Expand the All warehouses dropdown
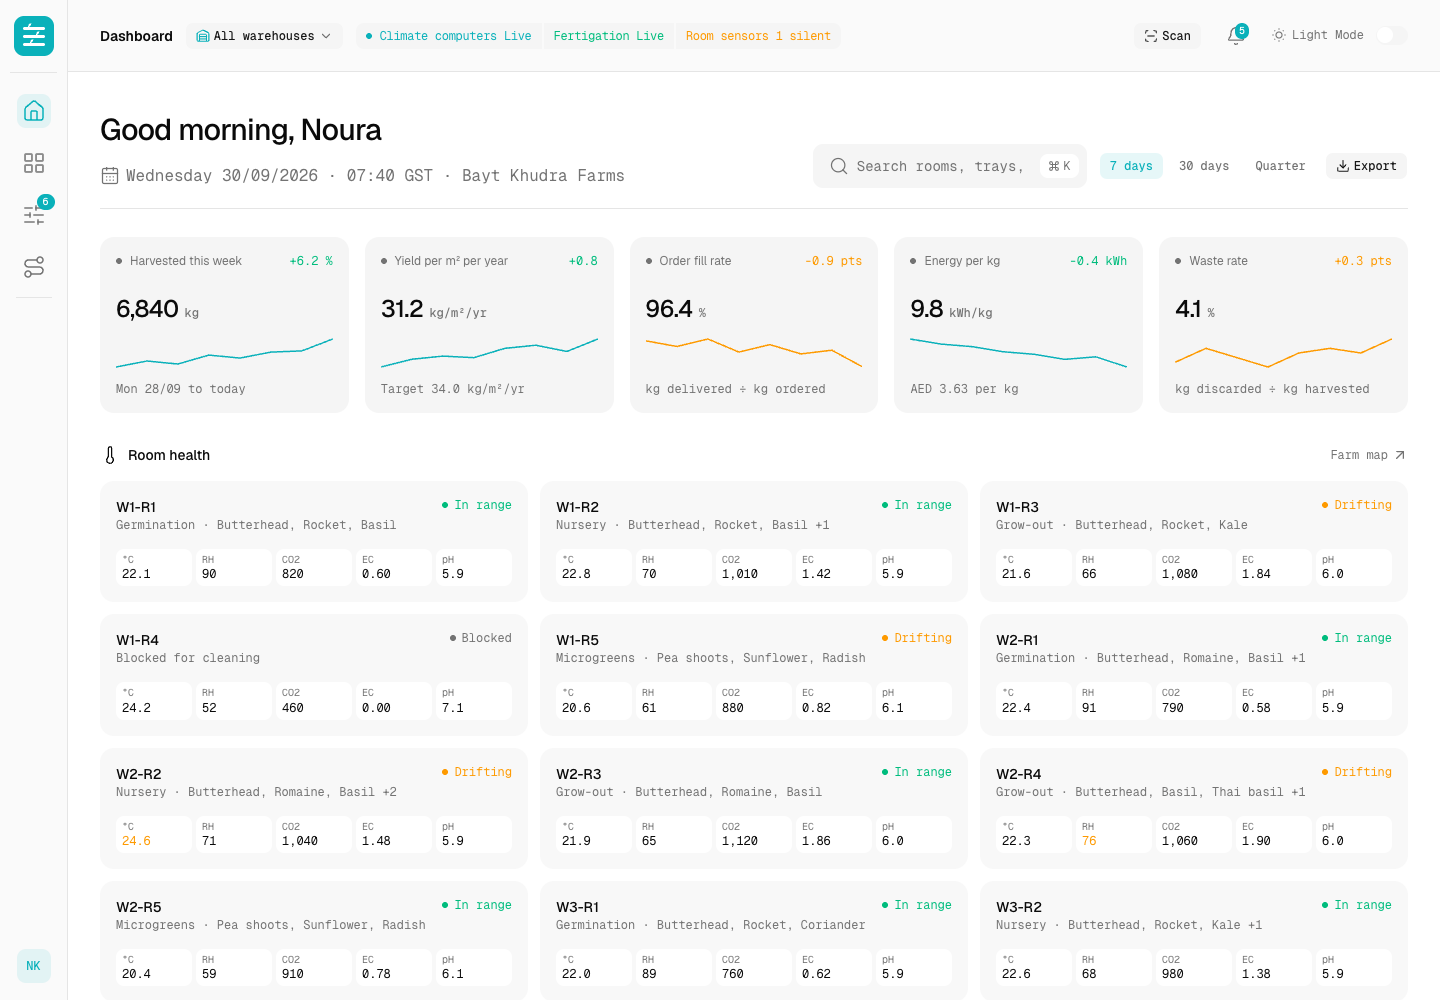1440x1000 pixels. 264,36
